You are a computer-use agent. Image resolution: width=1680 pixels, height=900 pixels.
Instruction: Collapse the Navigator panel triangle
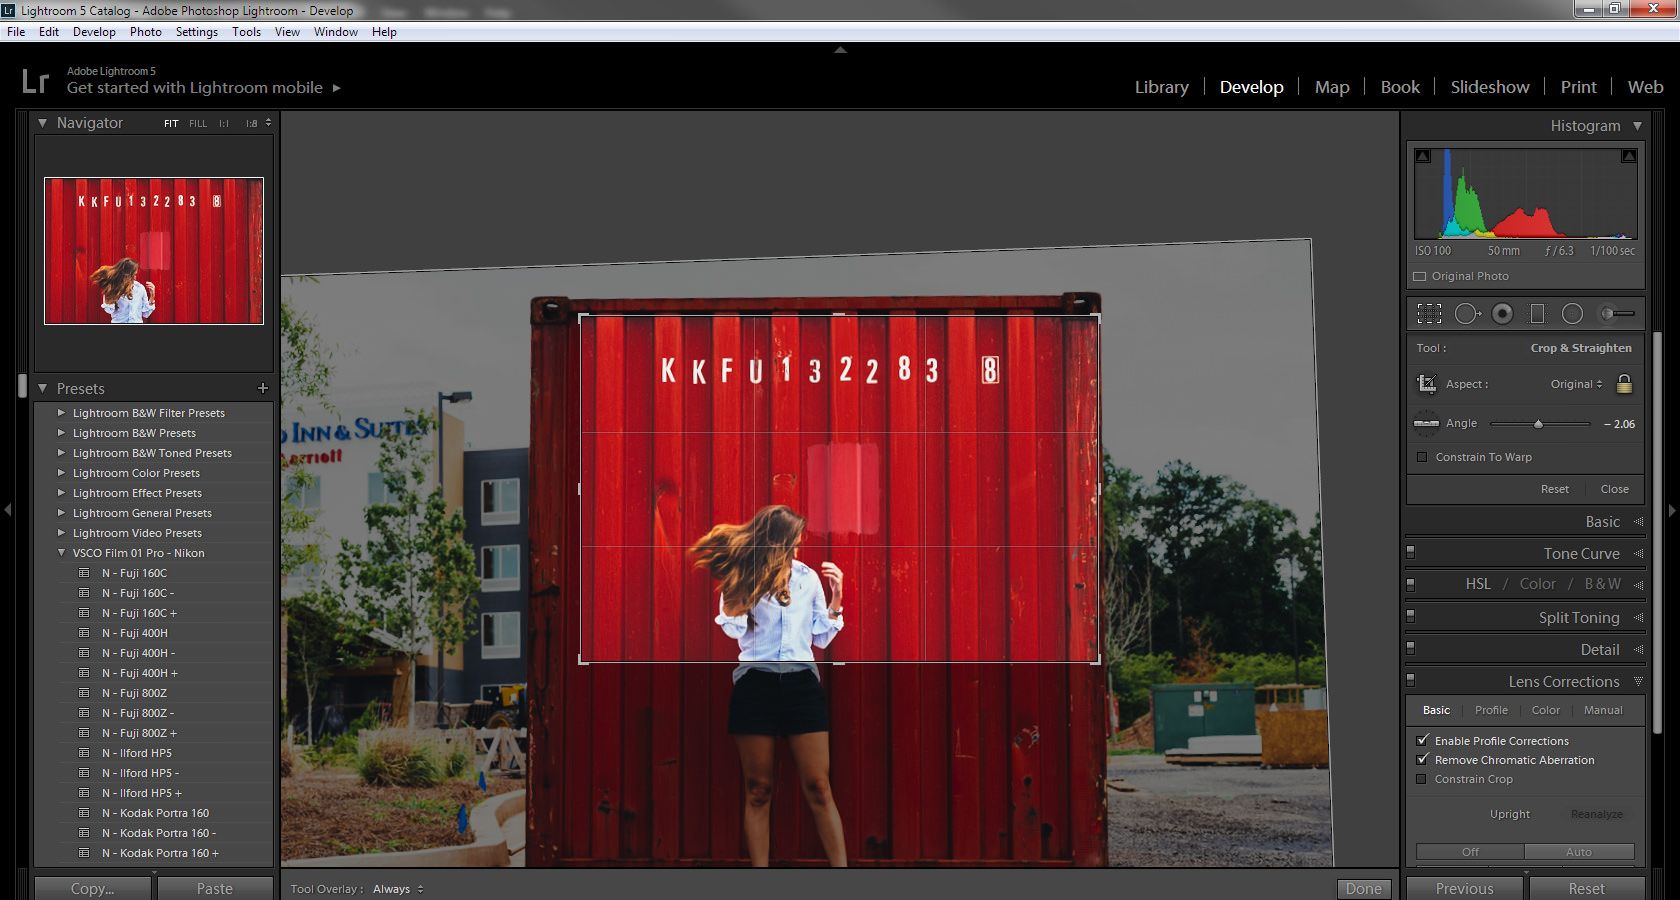[x=42, y=123]
